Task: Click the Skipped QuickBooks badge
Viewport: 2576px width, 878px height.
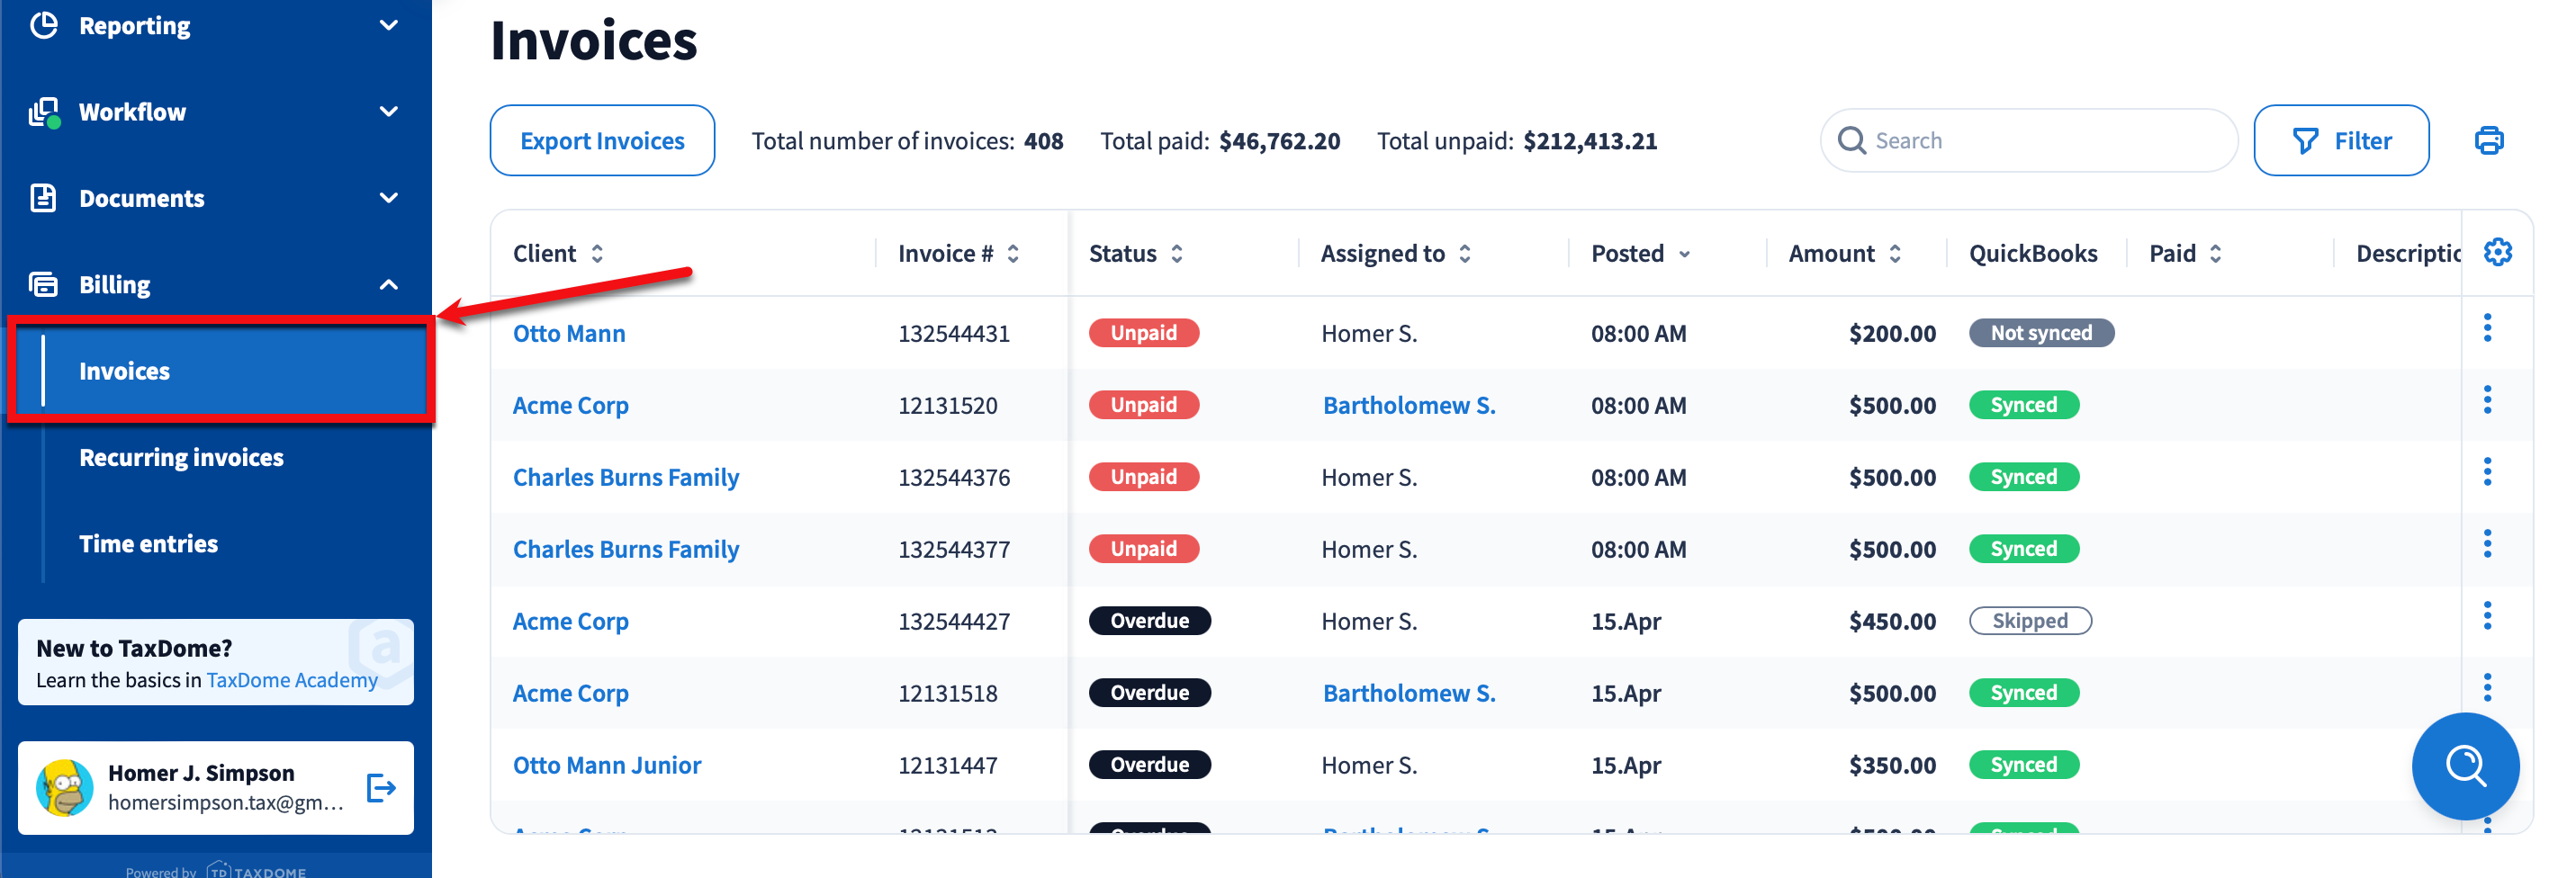Action: (x=2030, y=621)
